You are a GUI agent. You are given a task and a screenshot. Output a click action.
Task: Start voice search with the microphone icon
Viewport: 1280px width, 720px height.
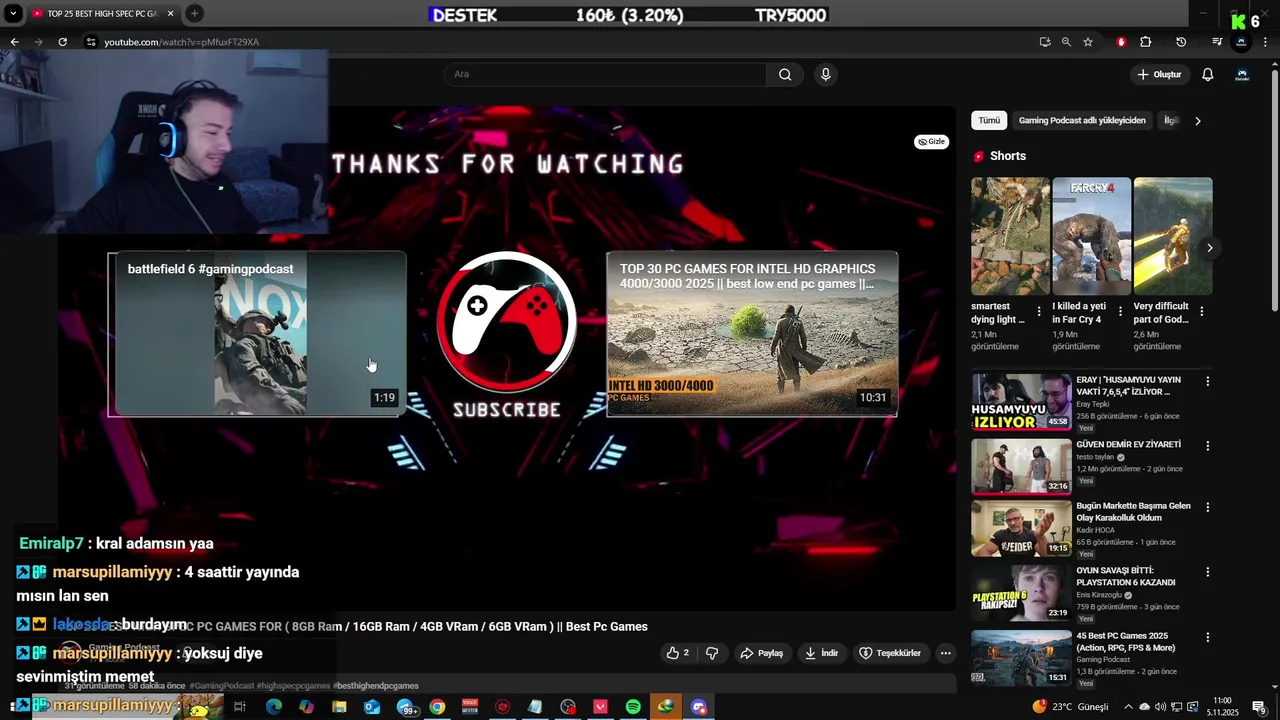825,74
